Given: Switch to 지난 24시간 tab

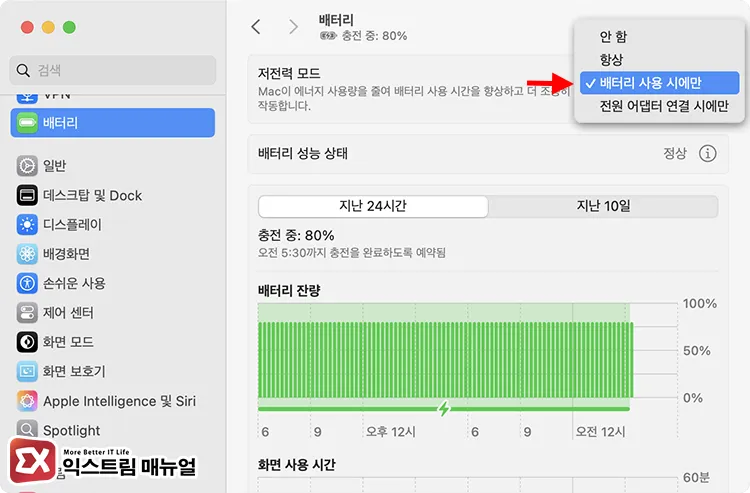Looking at the screenshot, I should pos(373,206).
